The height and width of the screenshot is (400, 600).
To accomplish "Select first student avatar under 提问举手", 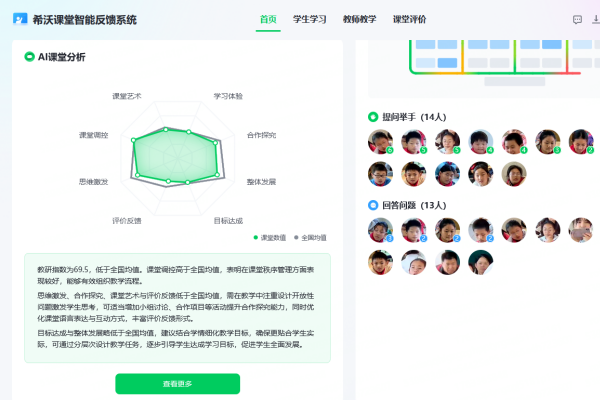I will tap(380, 142).
